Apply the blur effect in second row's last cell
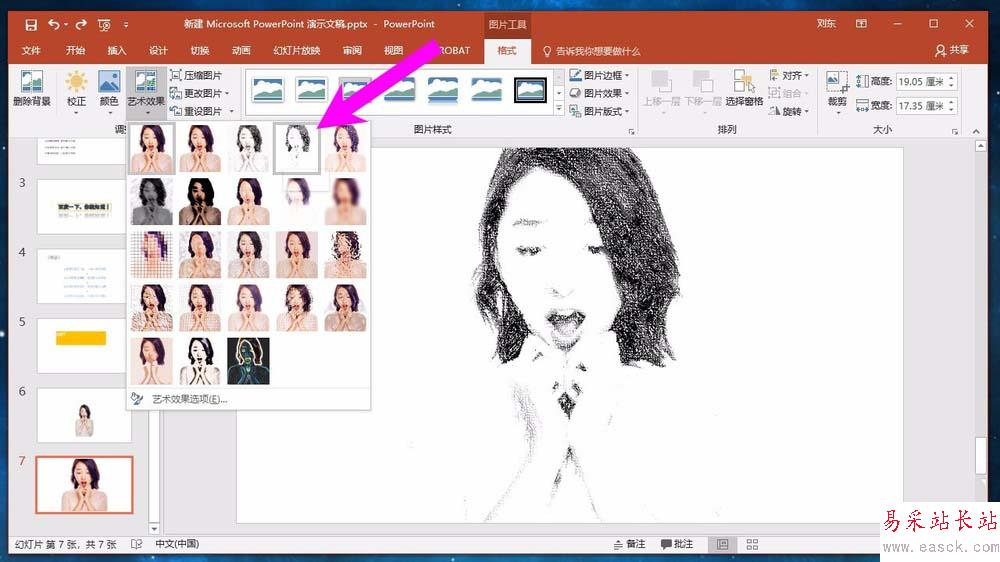Image resolution: width=1000 pixels, height=562 pixels. point(345,201)
